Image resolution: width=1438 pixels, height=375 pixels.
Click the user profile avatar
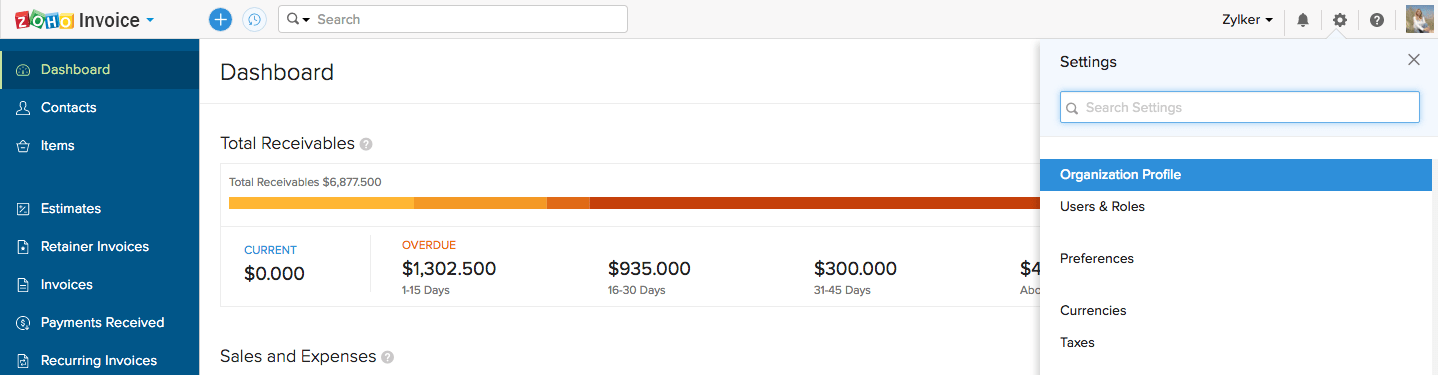(x=1420, y=19)
